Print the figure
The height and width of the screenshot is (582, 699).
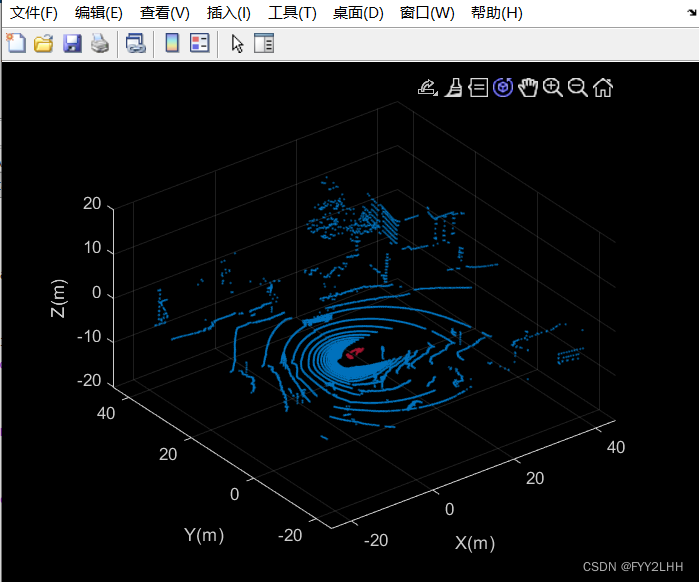pyautogui.click(x=100, y=44)
